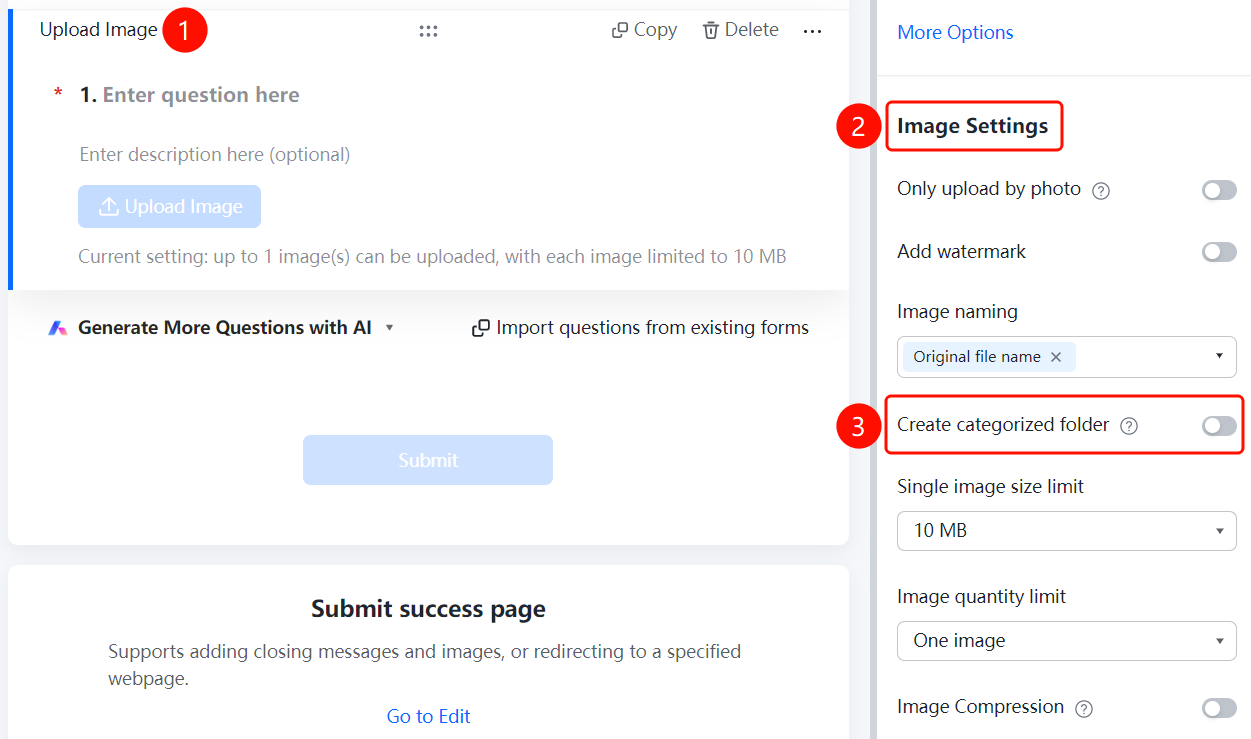Click the Go to Edit link
The height and width of the screenshot is (739, 1251).
pos(428,716)
